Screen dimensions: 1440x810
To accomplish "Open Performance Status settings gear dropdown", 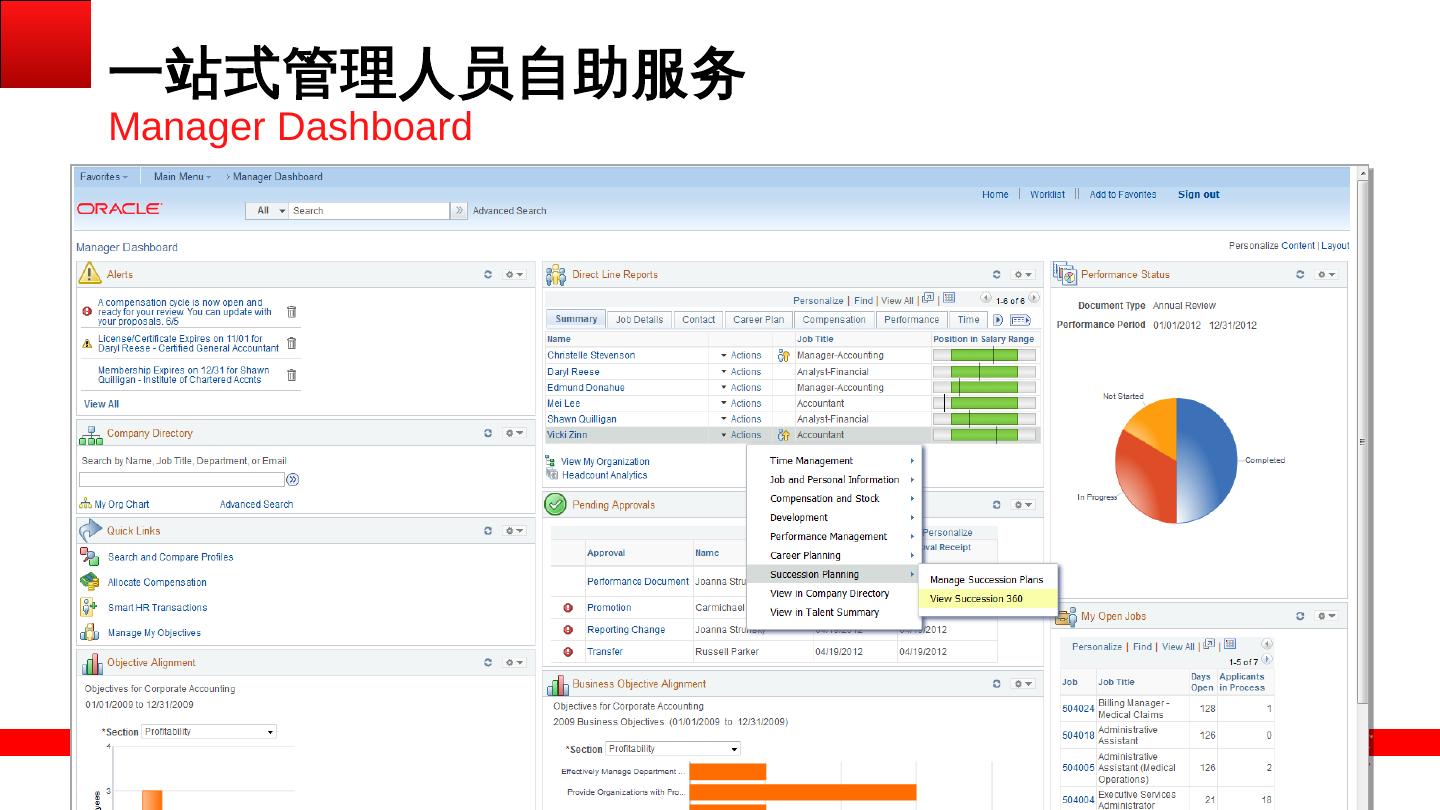I will (1326, 274).
